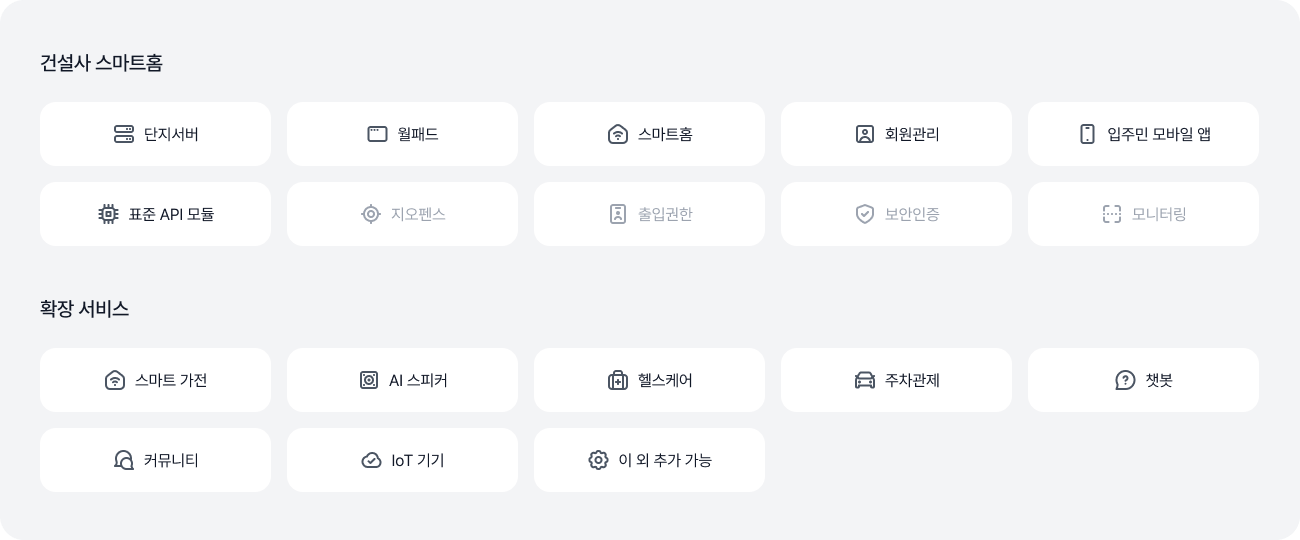The height and width of the screenshot is (540, 1300).
Task: Click the mobile phone icon for 입주민 모바일 앱
Action: tap(1088, 134)
